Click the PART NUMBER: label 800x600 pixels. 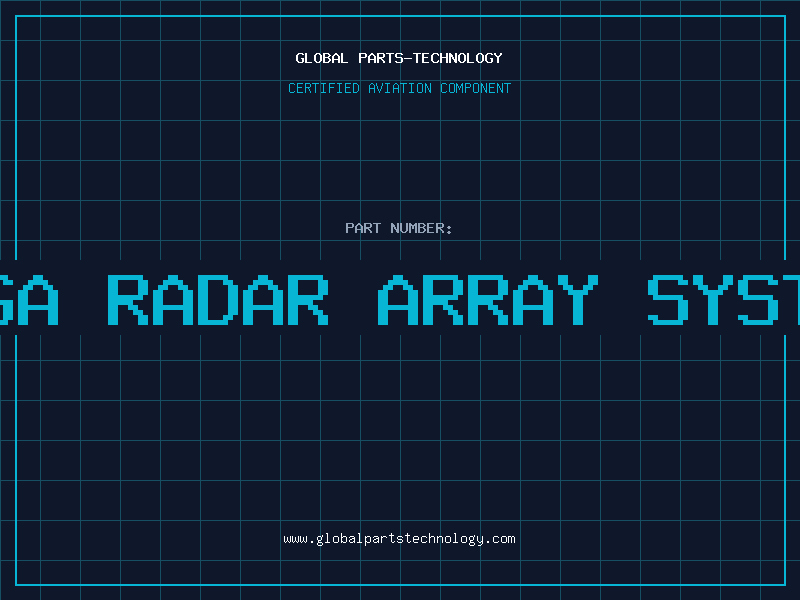pos(399,228)
